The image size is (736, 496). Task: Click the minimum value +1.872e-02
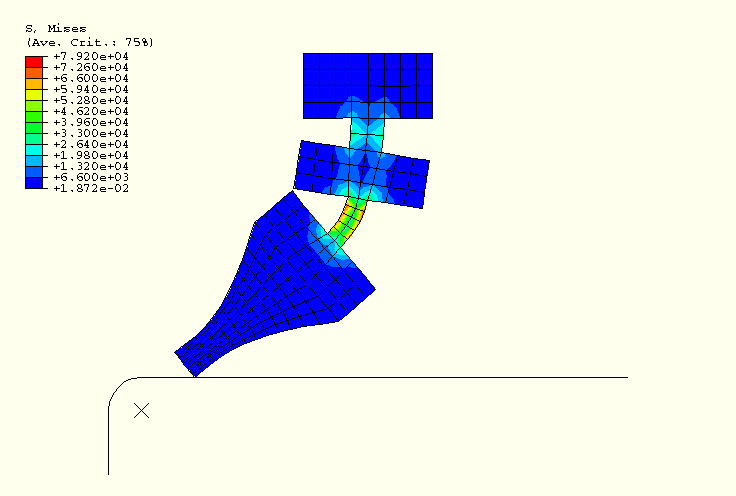[x=91, y=188]
